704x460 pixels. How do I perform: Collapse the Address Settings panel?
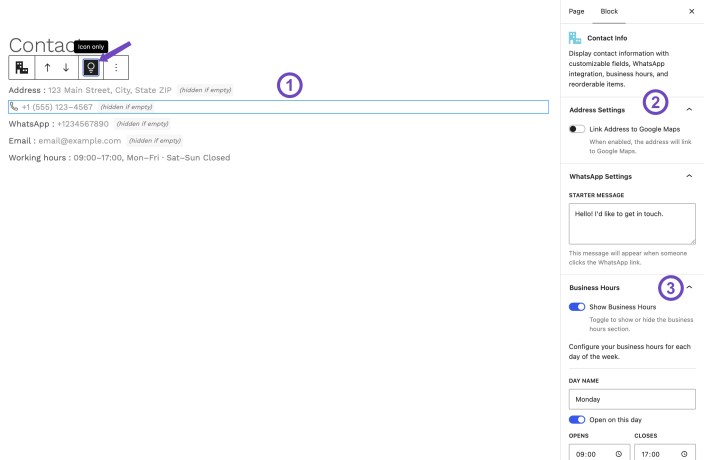[689, 110]
